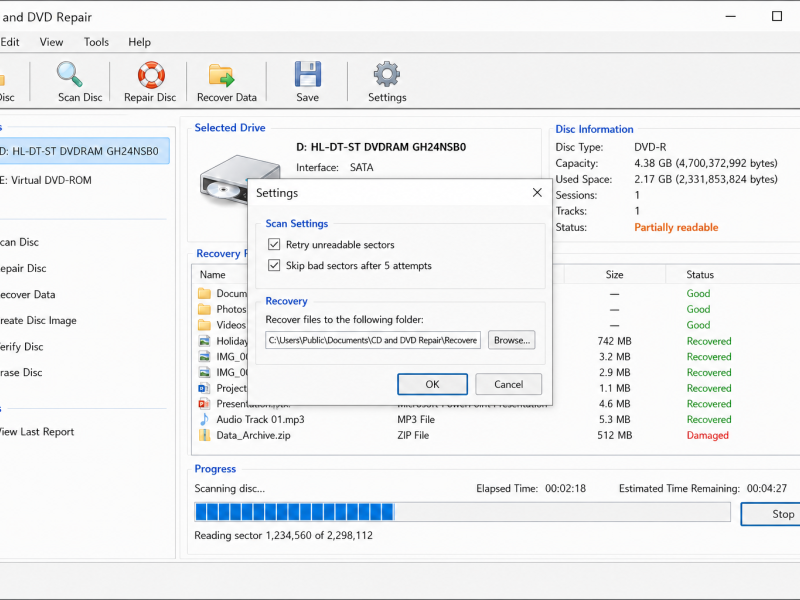The height and width of the screenshot is (600, 800).
Task: Click Estimated Time Remaining 00:04:27 value
Action: pos(767,488)
